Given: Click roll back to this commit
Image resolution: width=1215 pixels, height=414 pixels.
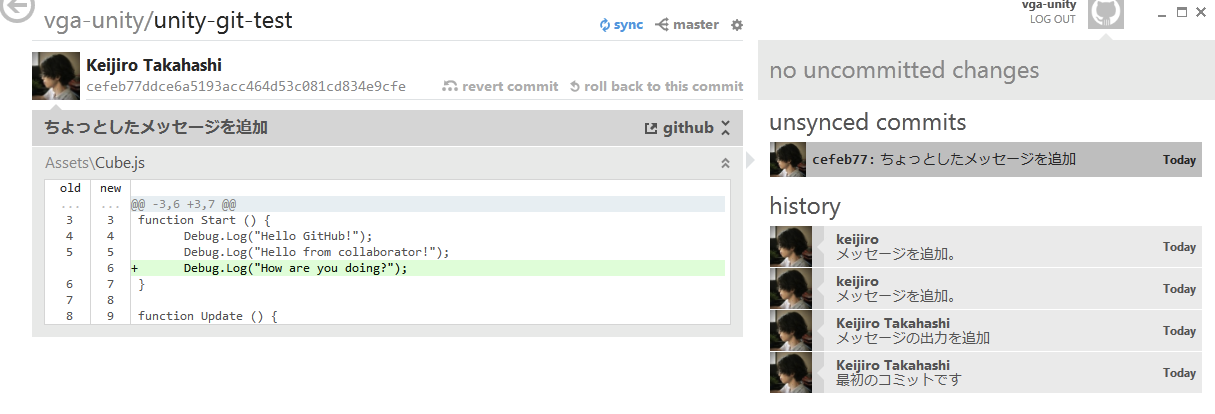Looking at the screenshot, I should 656,86.
